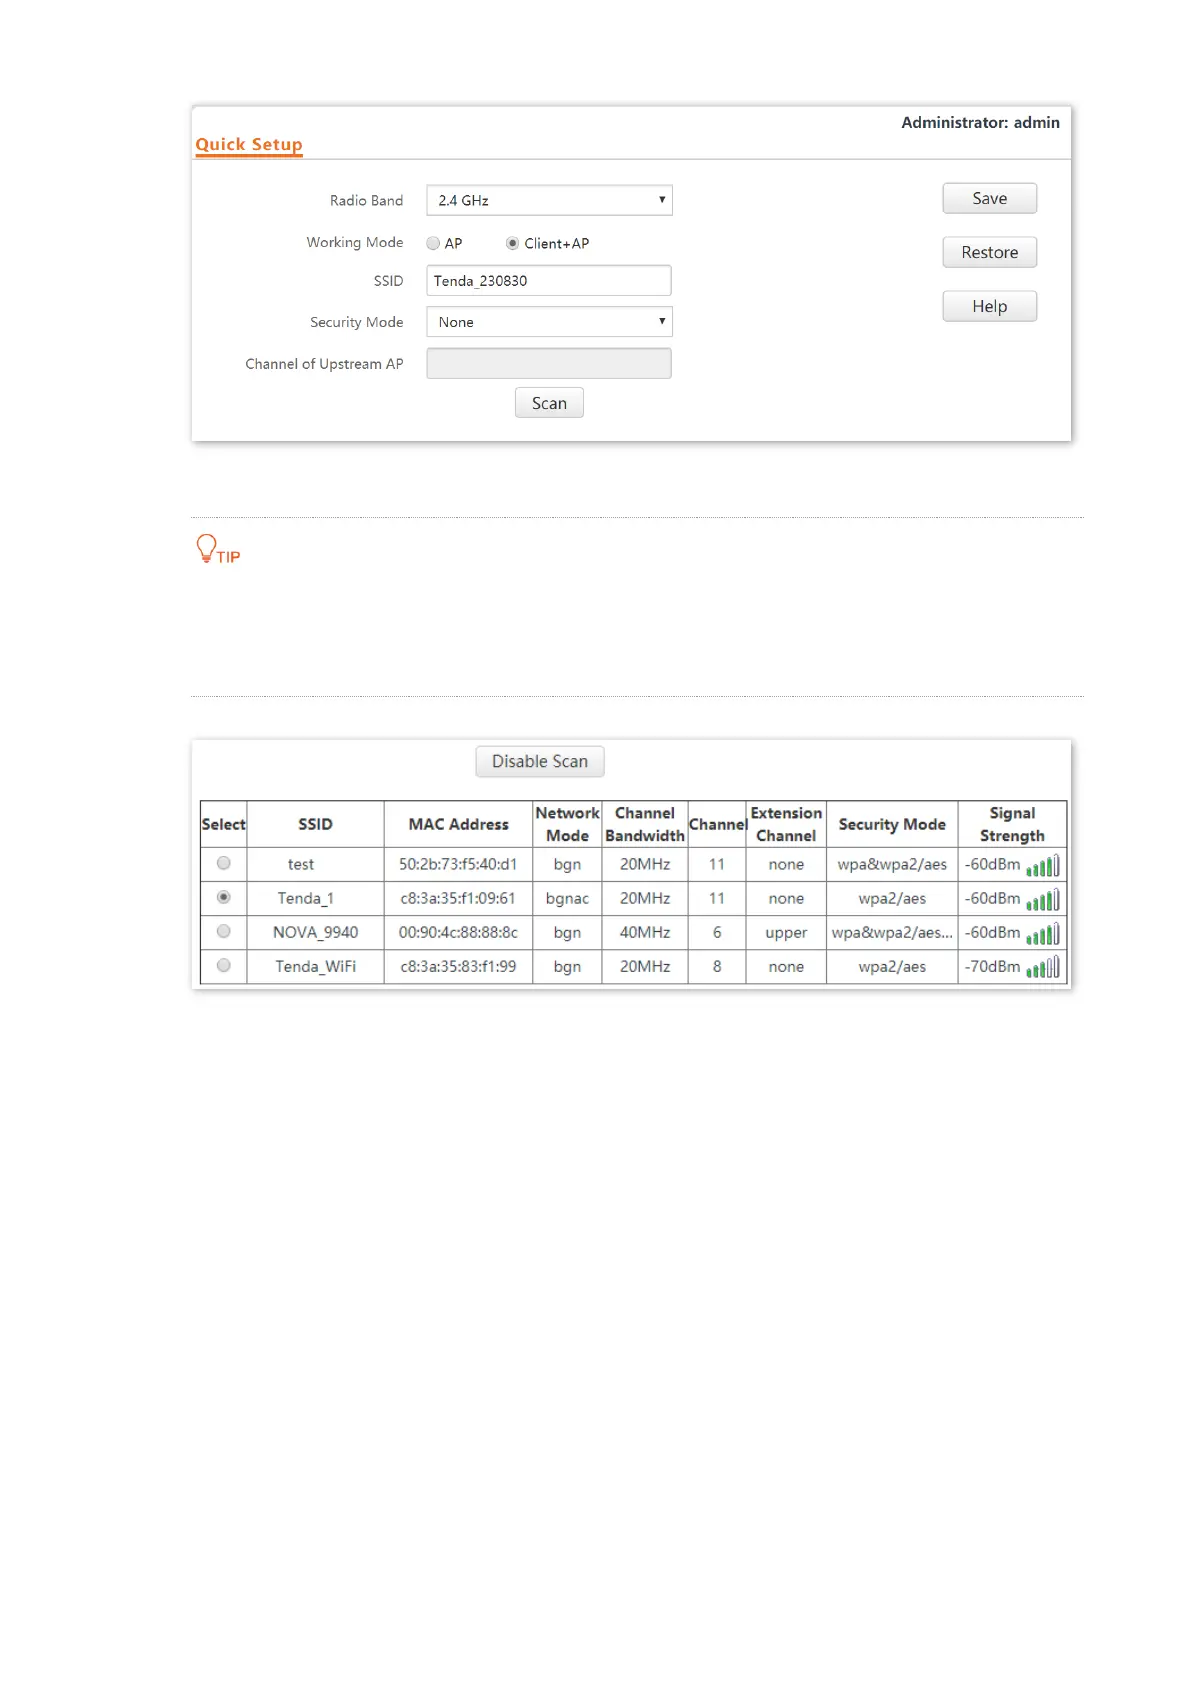
Task: Click the TIP lightbulb icon
Action: click(x=207, y=548)
